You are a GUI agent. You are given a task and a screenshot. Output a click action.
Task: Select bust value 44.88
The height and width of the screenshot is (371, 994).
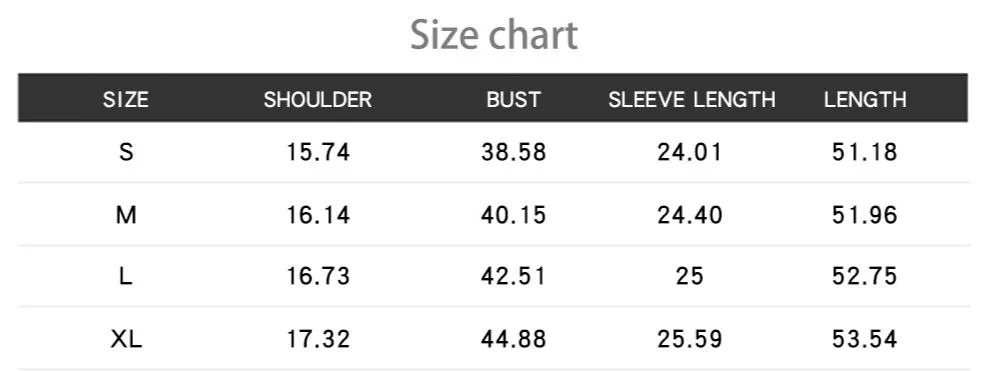[513, 339]
